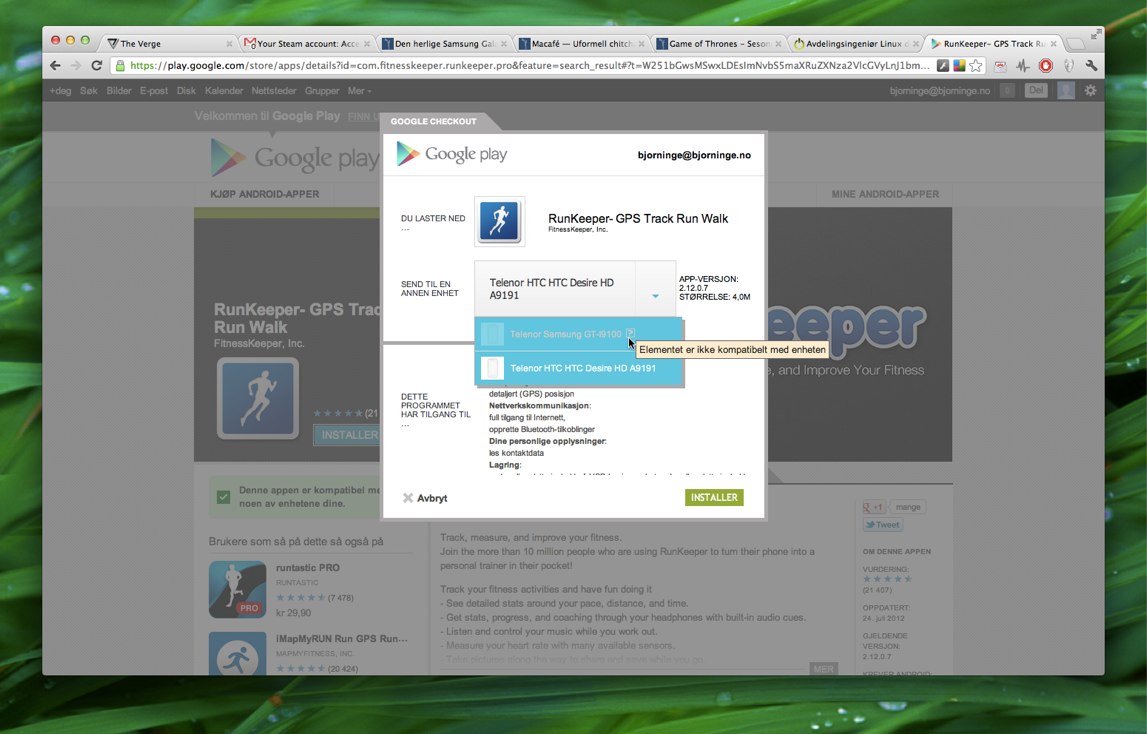Click the large RunKeeper icon on store page
Image resolution: width=1147 pixels, height=734 pixels.
click(x=257, y=398)
